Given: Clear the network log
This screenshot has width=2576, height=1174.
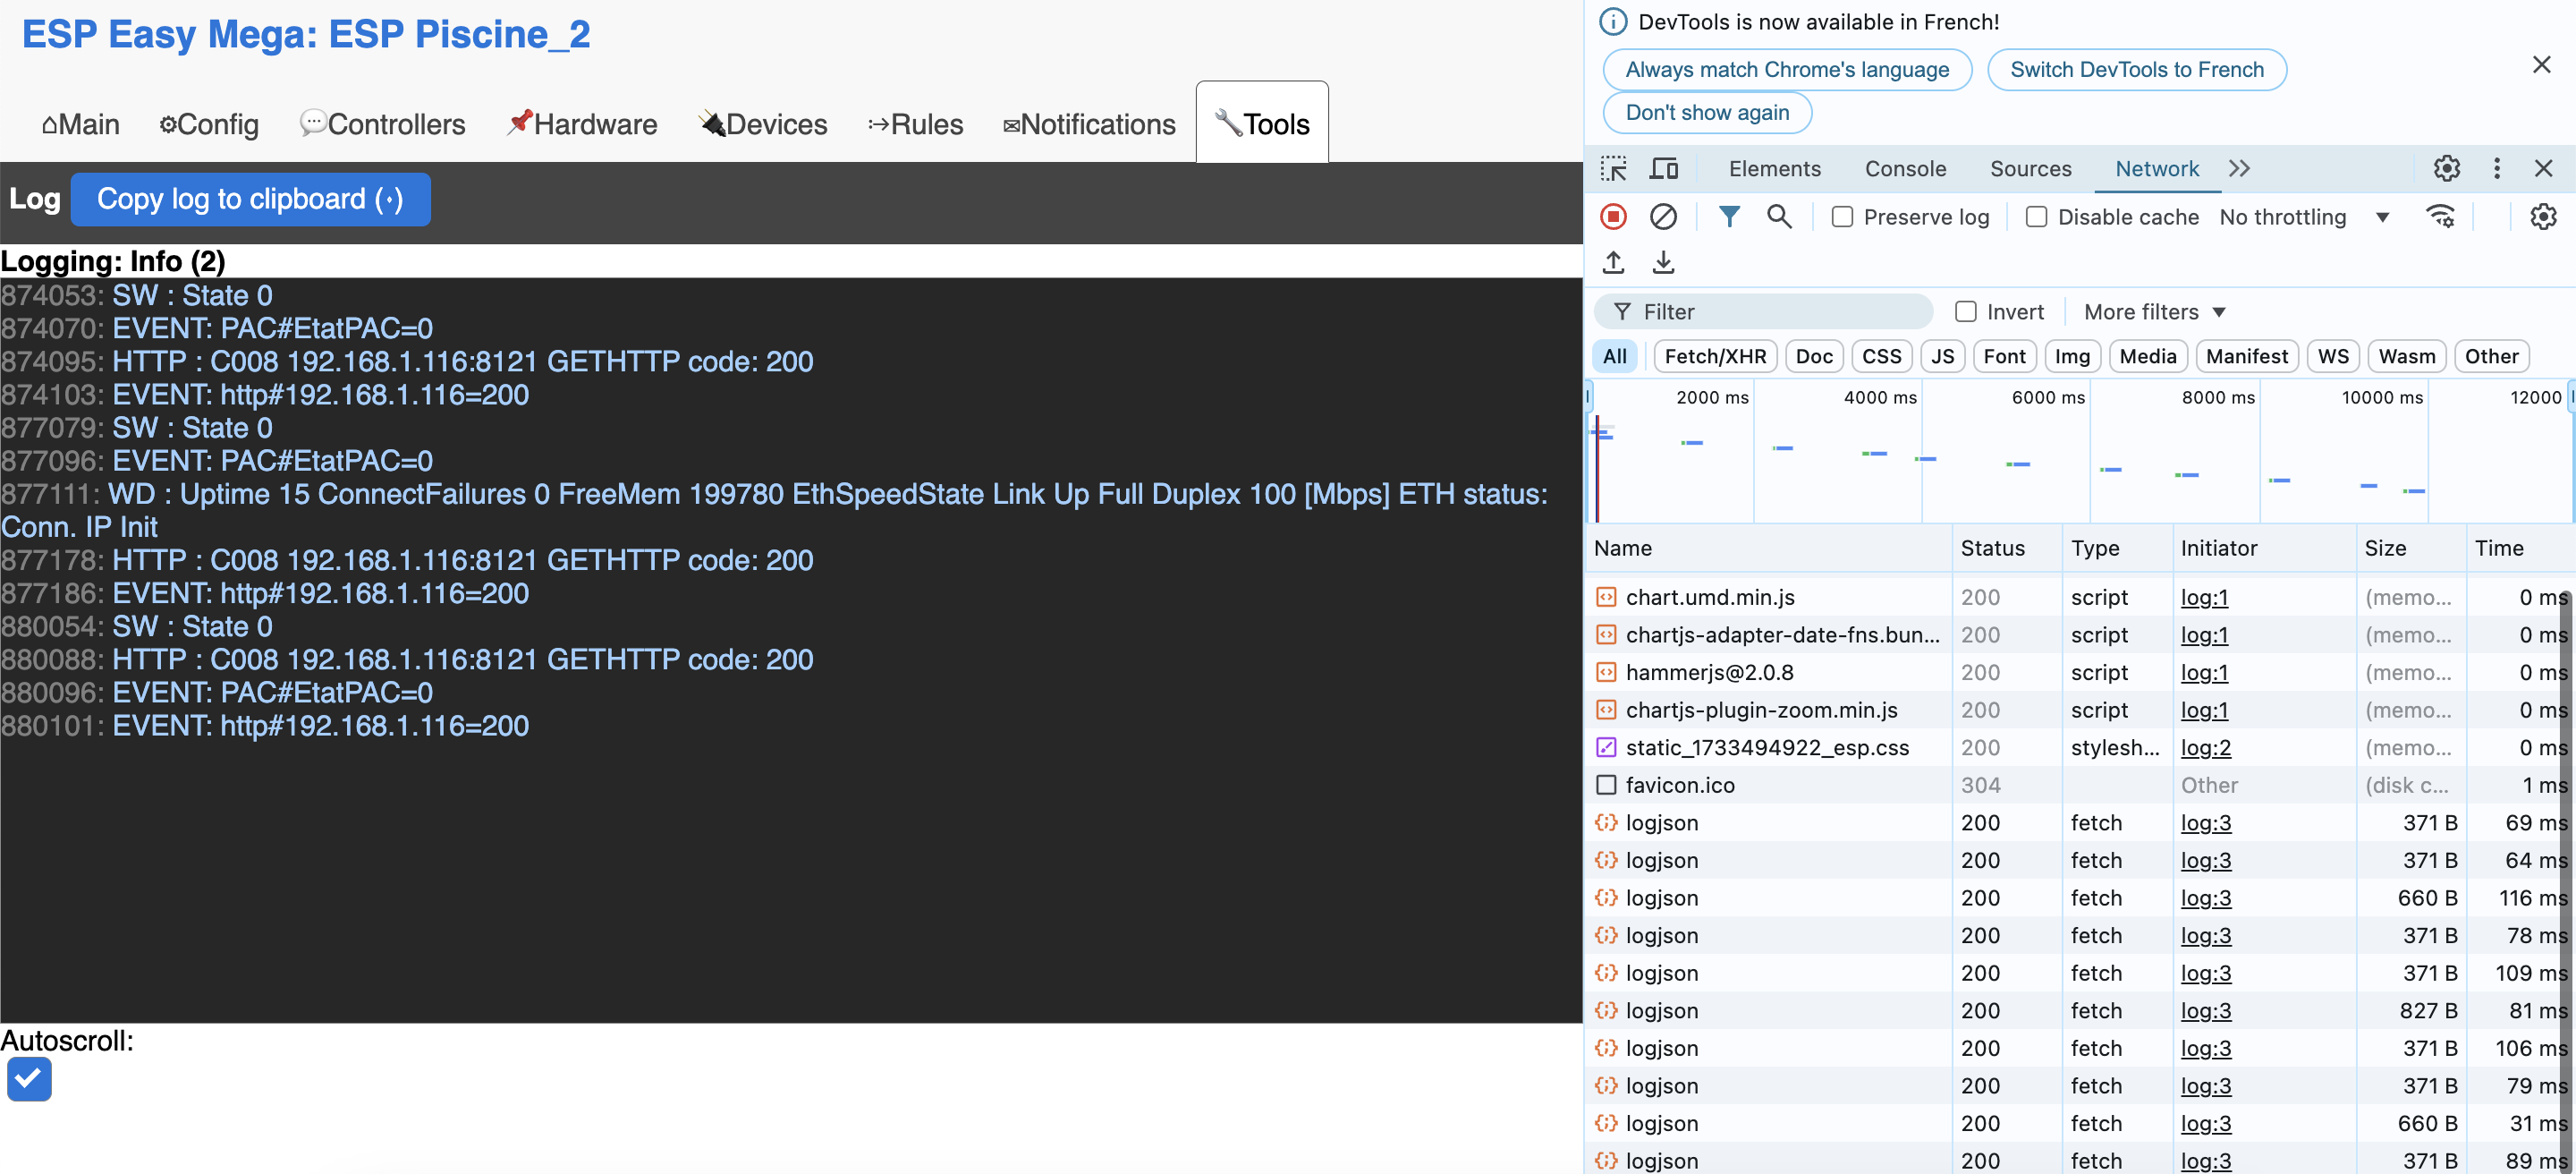Looking at the screenshot, I should 1662,217.
